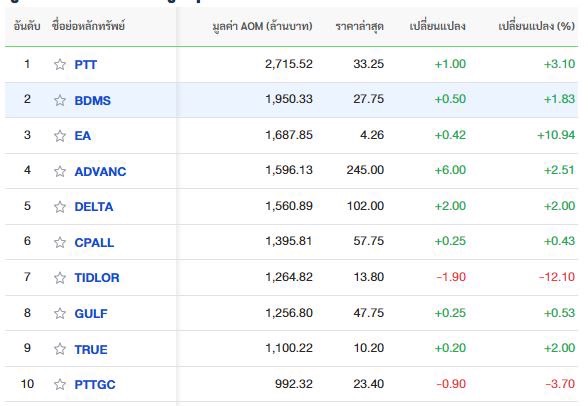Toggle the favorite star for PTT
This screenshot has height=406, width=588.
(x=60, y=64)
